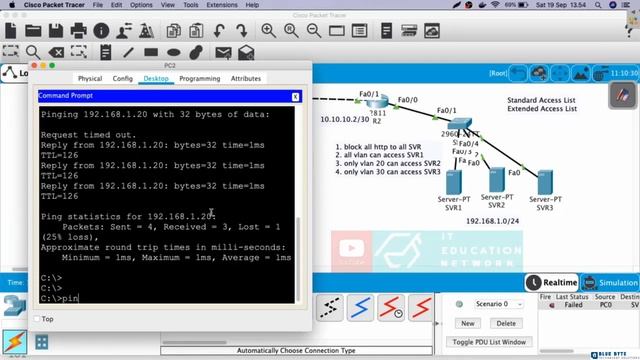Close the Command Prompt with X button
Screen dimensions: 640x360
[x=296, y=97]
